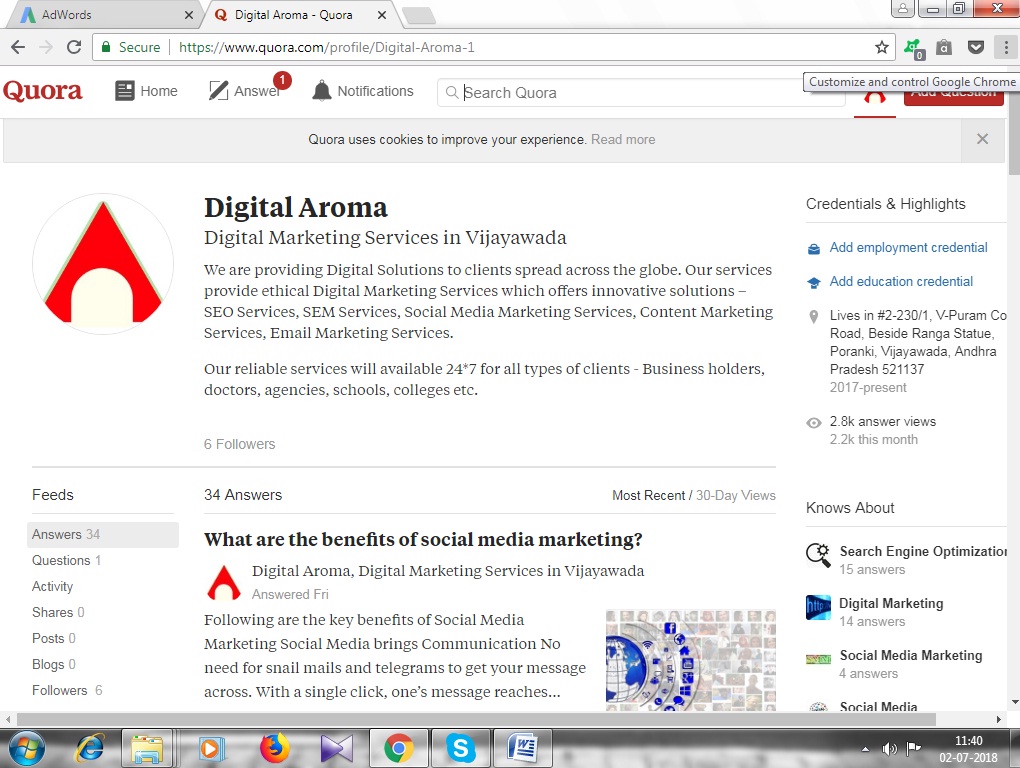Show hidden system tray icons

tap(865, 749)
